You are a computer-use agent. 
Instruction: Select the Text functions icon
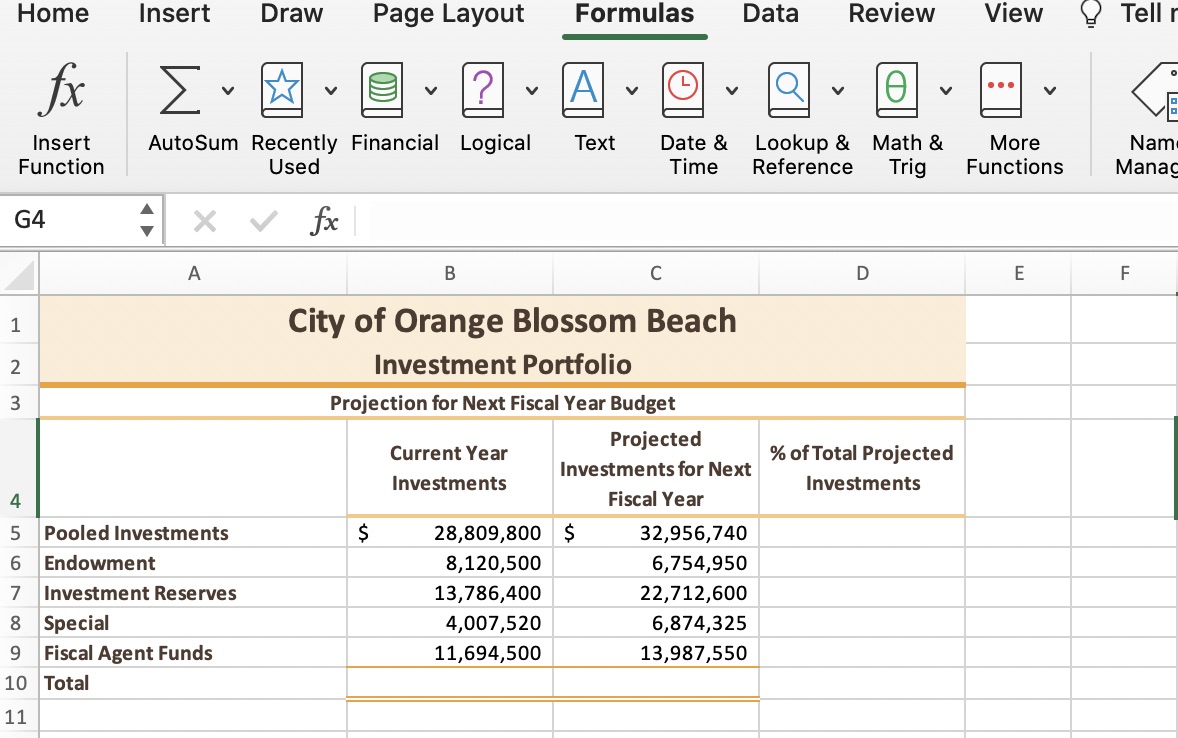[583, 90]
